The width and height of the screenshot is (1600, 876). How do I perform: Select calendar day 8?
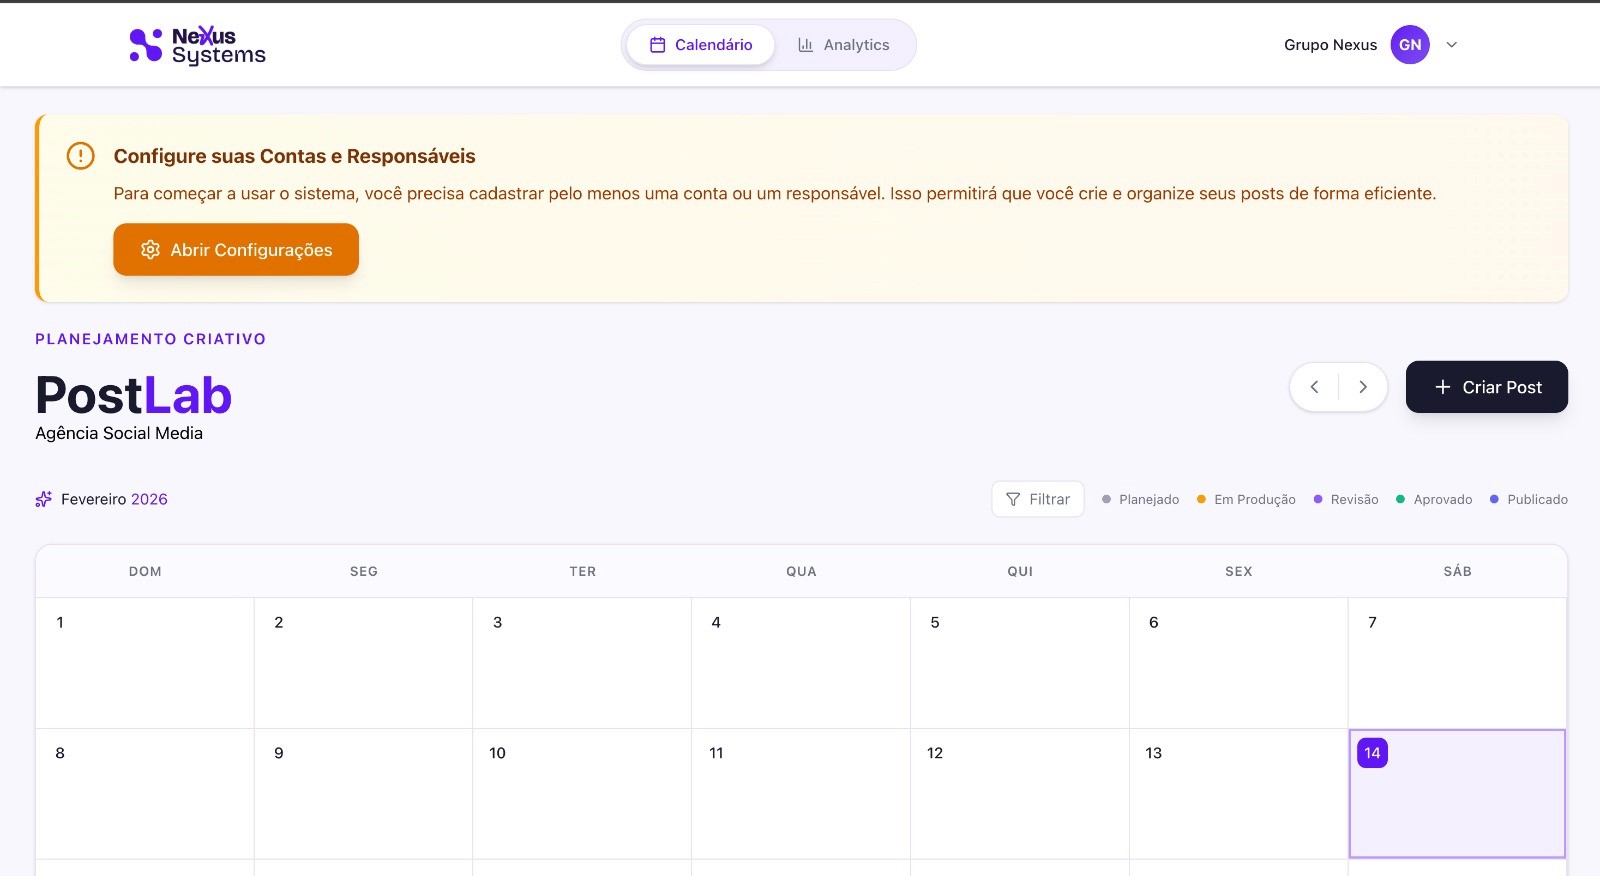tap(145, 794)
